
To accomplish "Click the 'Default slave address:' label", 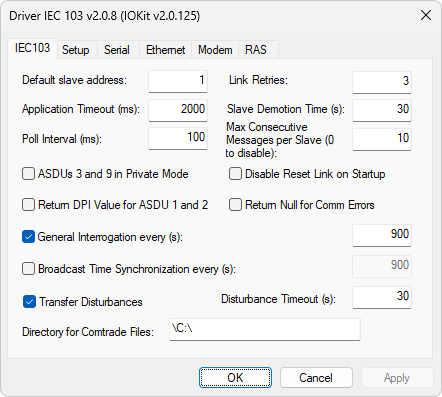I will tap(74, 80).
